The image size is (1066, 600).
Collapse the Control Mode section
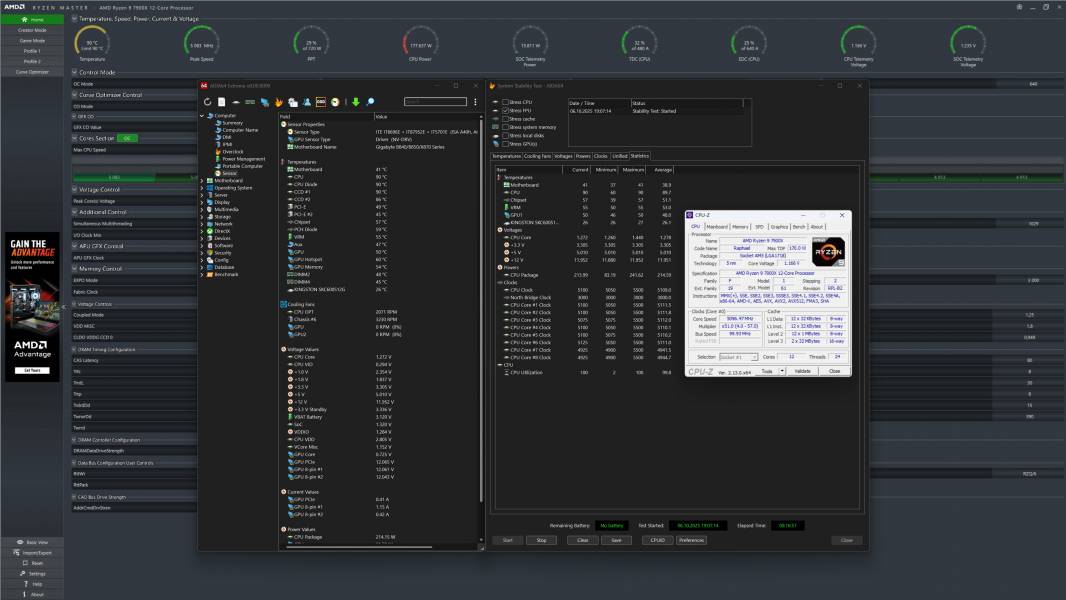click(x=75, y=72)
